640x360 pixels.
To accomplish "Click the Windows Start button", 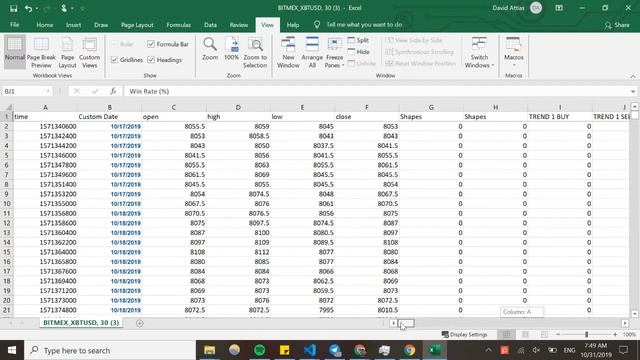I will [x=12, y=350].
